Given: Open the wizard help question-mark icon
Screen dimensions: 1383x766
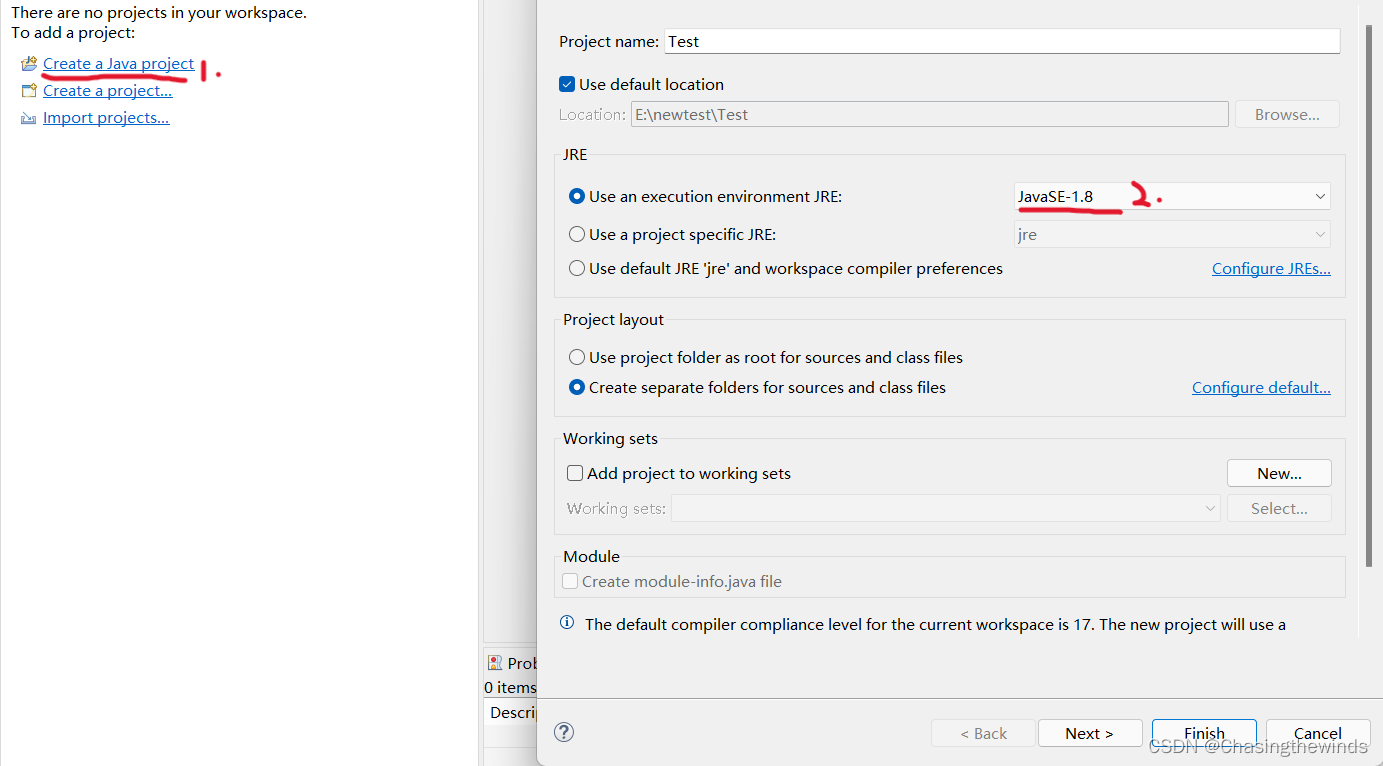Looking at the screenshot, I should pyautogui.click(x=564, y=732).
